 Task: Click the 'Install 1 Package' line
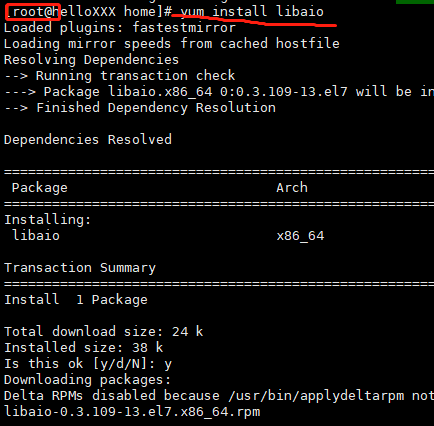coord(76,300)
